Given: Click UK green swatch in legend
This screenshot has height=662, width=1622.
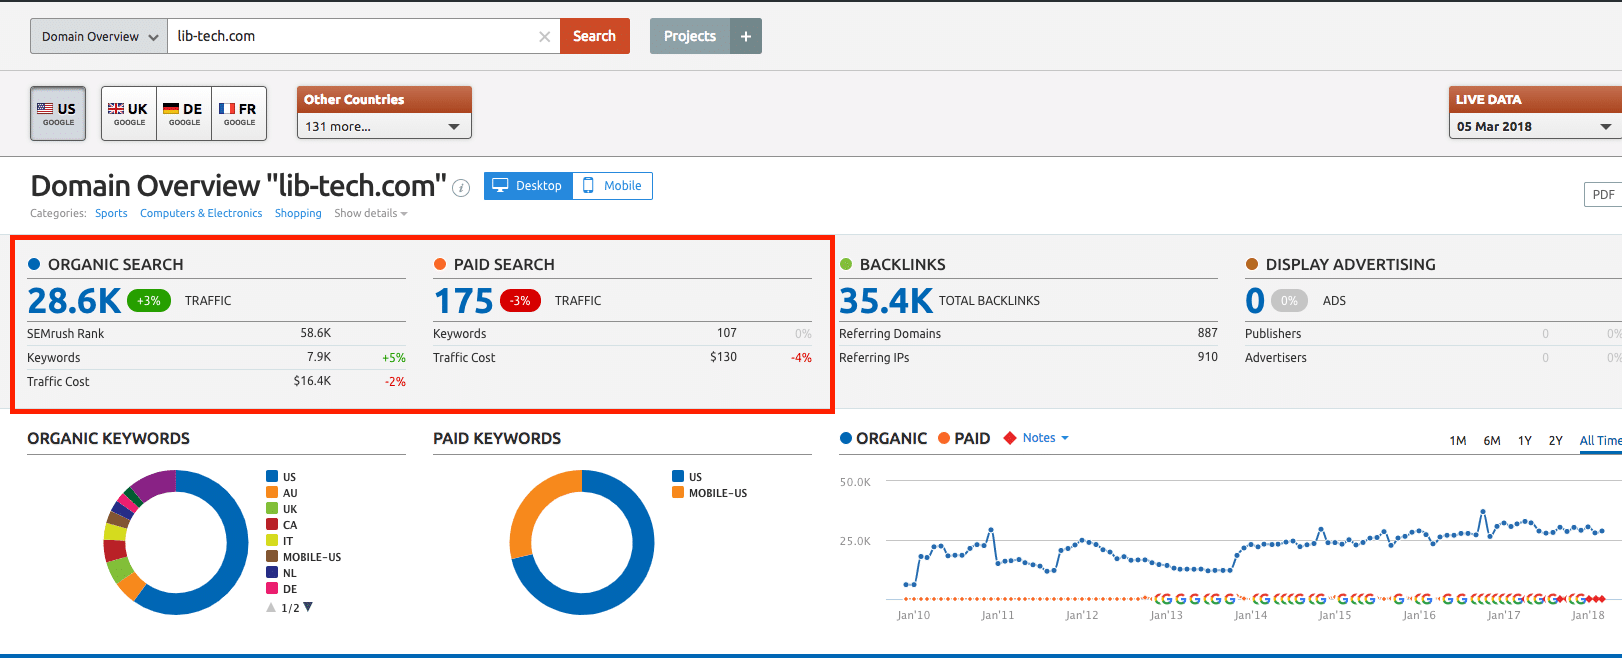Looking at the screenshot, I should pyautogui.click(x=272, y=509).
